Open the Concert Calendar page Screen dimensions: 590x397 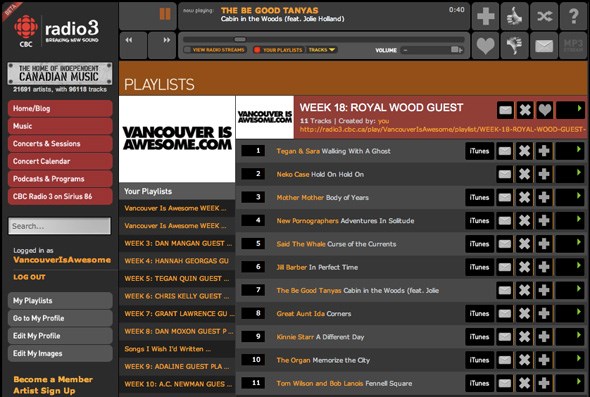coord(60,161)
